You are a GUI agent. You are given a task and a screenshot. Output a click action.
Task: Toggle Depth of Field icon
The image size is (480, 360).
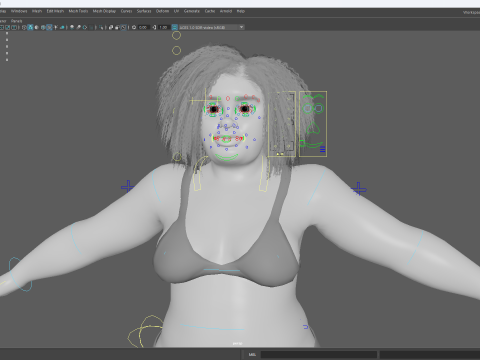(91, 27)
